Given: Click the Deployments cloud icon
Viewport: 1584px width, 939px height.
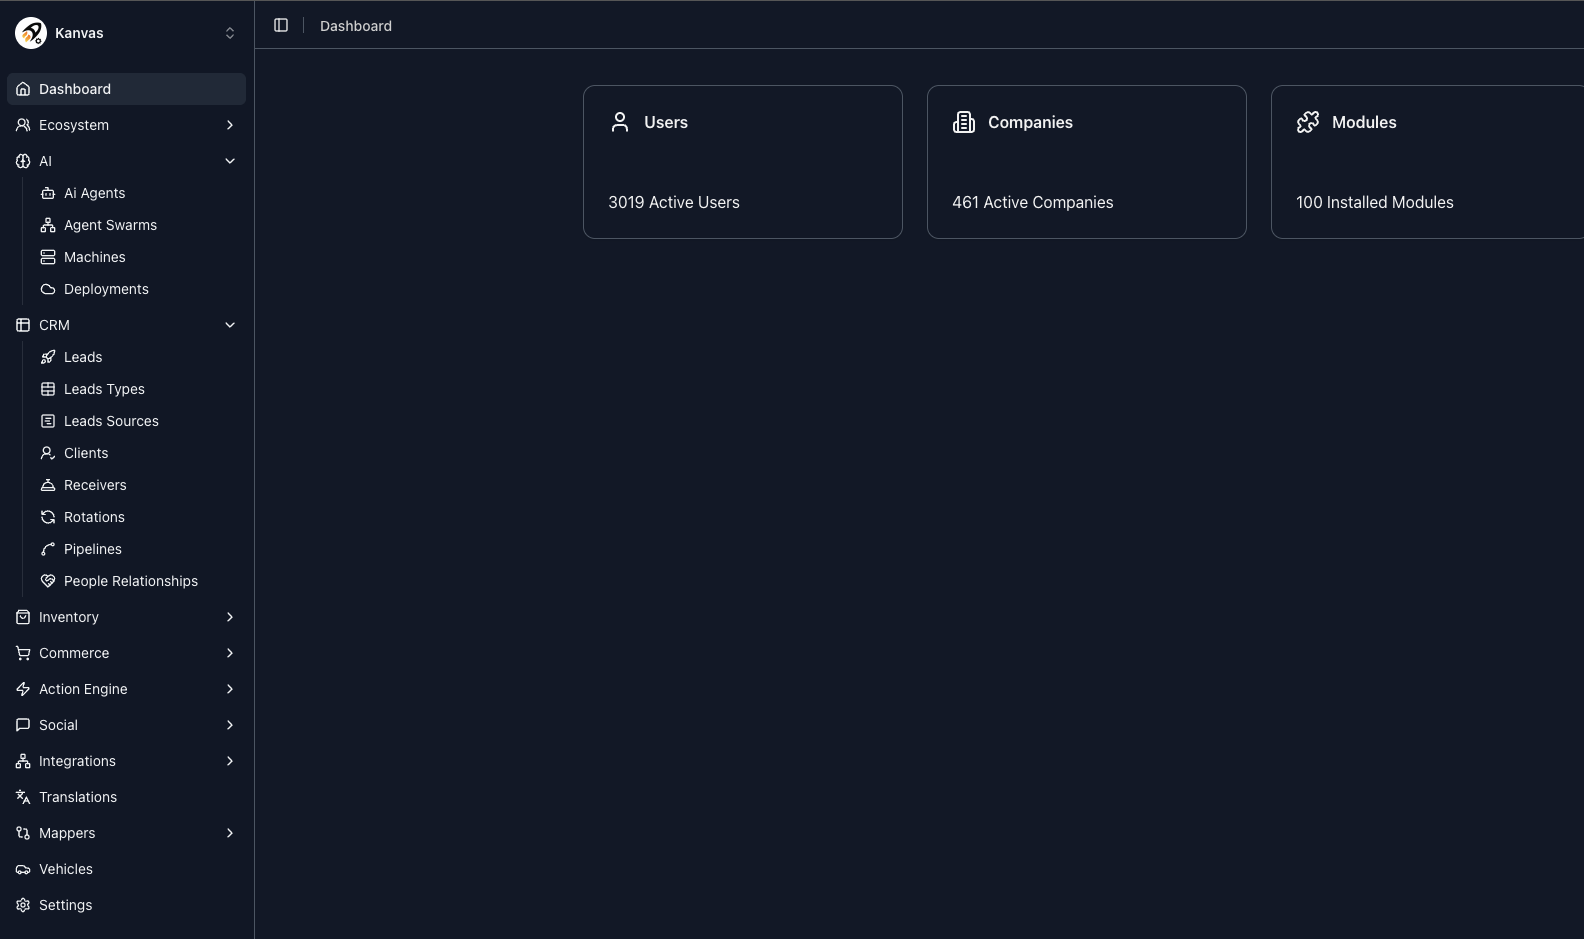Looking at the screenshot, I should click(x=48, y=289).
